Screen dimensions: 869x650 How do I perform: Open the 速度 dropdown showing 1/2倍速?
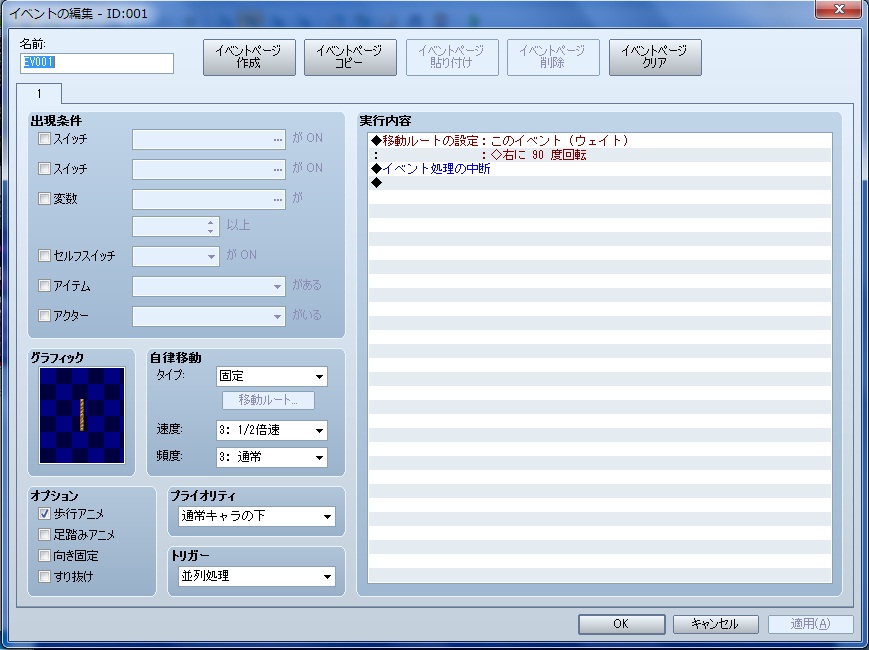pos(272,430)
